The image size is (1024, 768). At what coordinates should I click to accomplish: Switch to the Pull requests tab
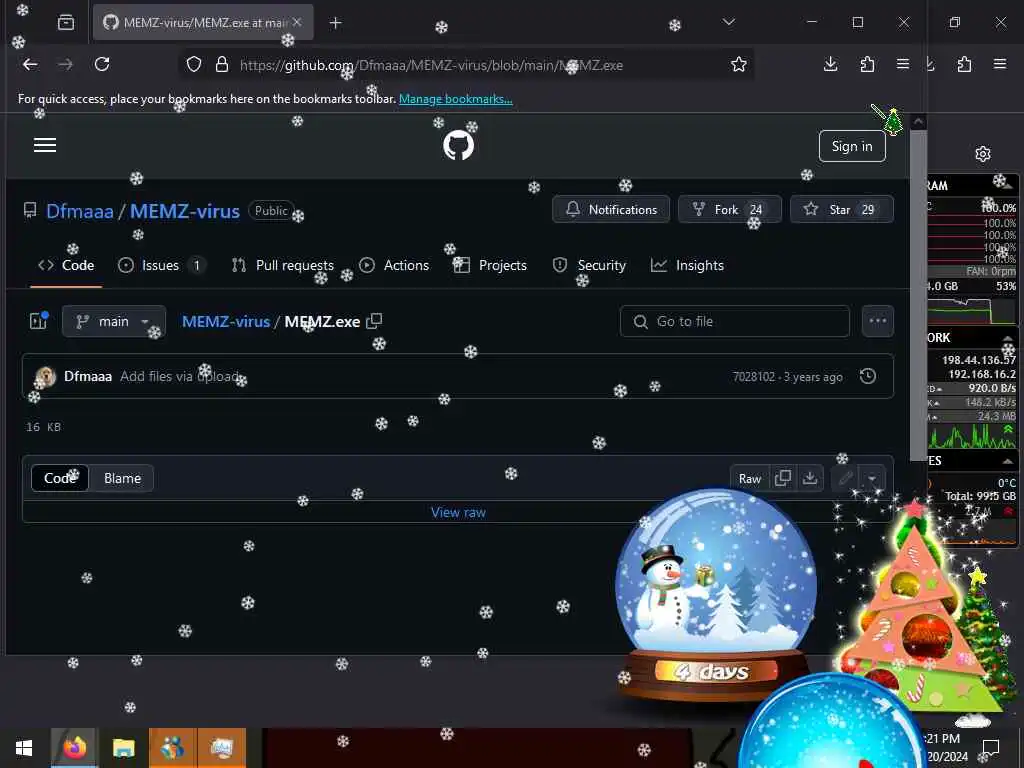click(282, 266)
